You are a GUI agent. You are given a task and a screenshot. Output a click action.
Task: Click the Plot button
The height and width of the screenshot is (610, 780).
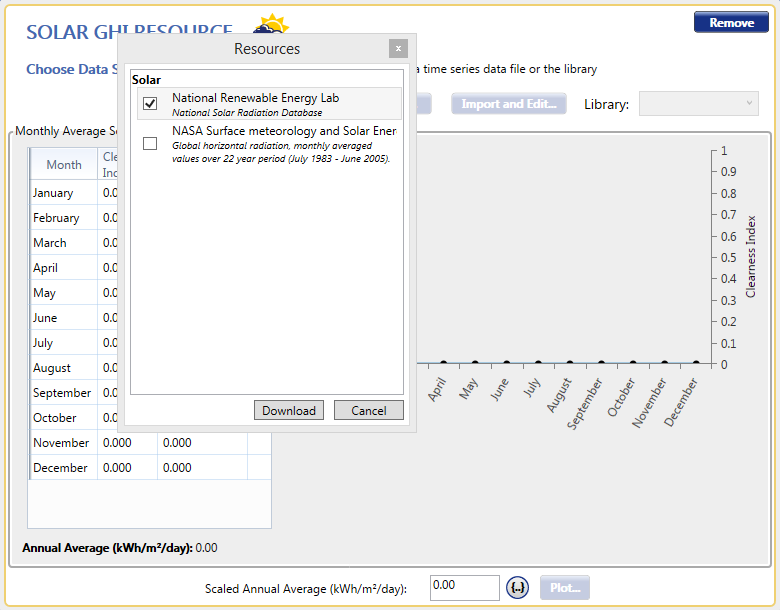click(x=565, y=588)
